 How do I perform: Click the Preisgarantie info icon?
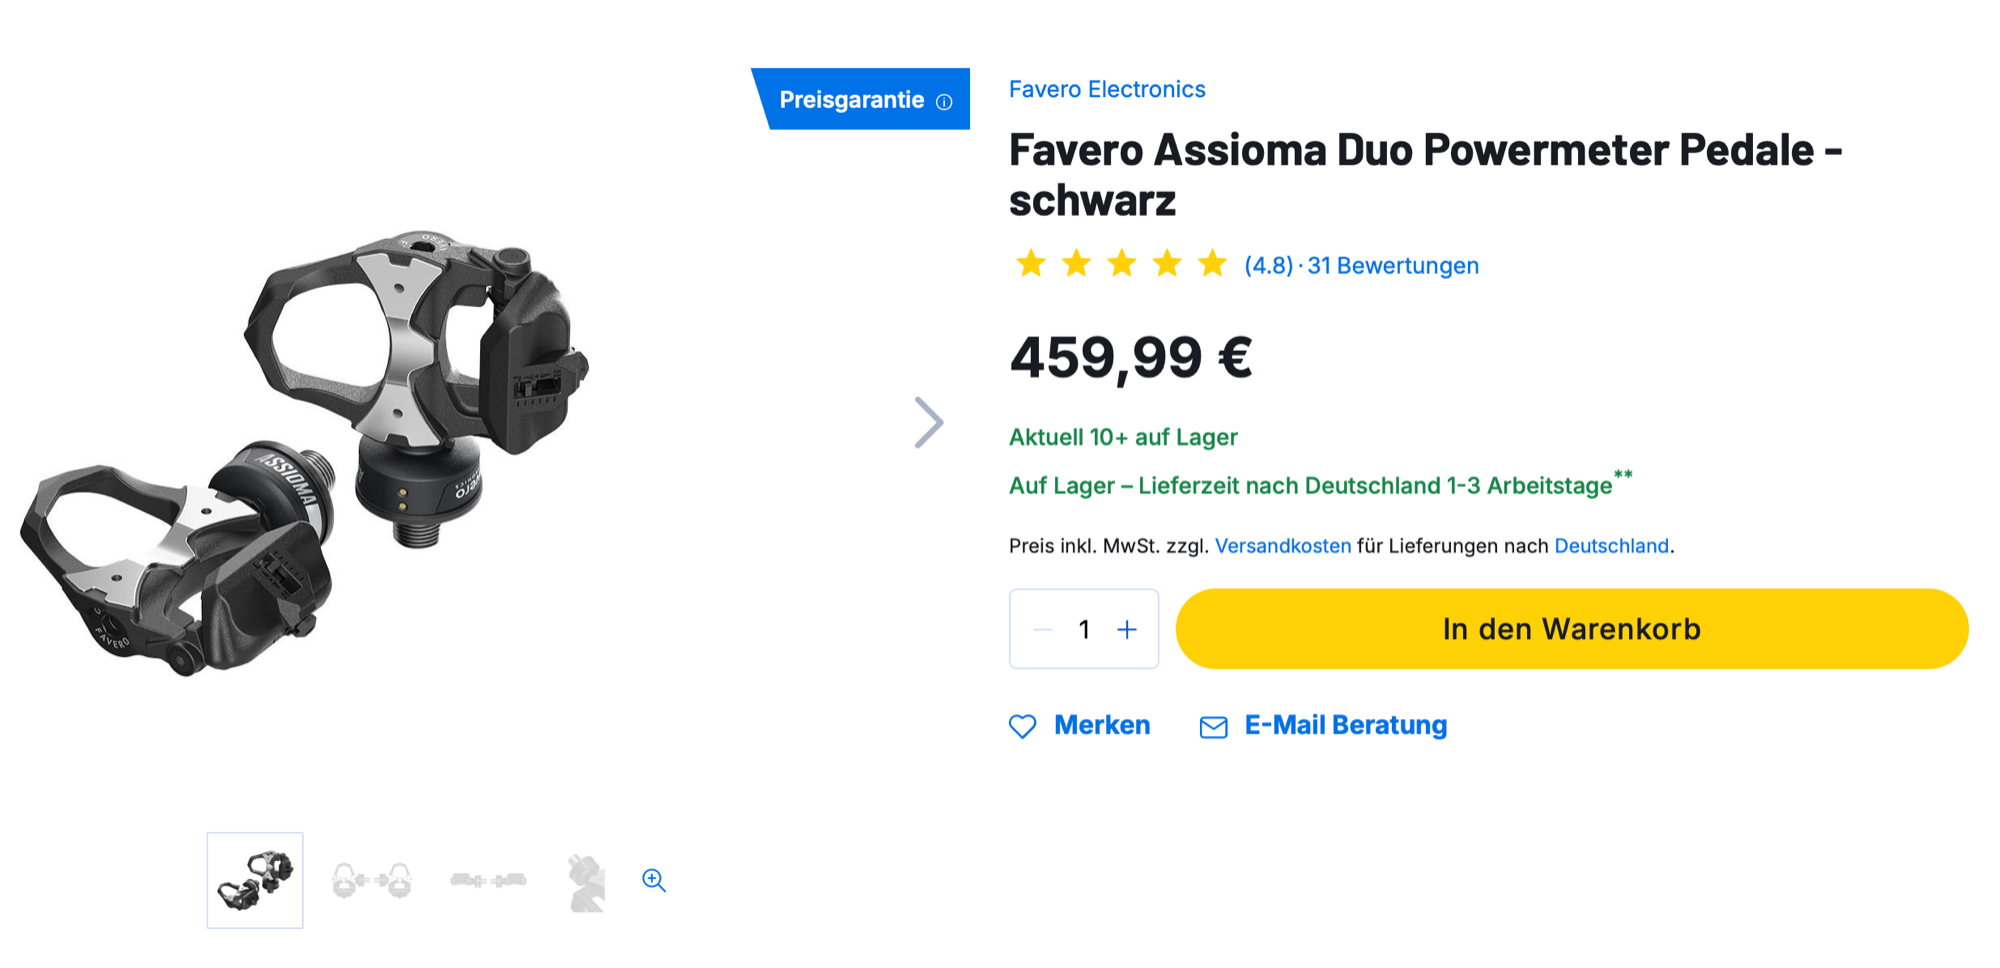point(944,102)
